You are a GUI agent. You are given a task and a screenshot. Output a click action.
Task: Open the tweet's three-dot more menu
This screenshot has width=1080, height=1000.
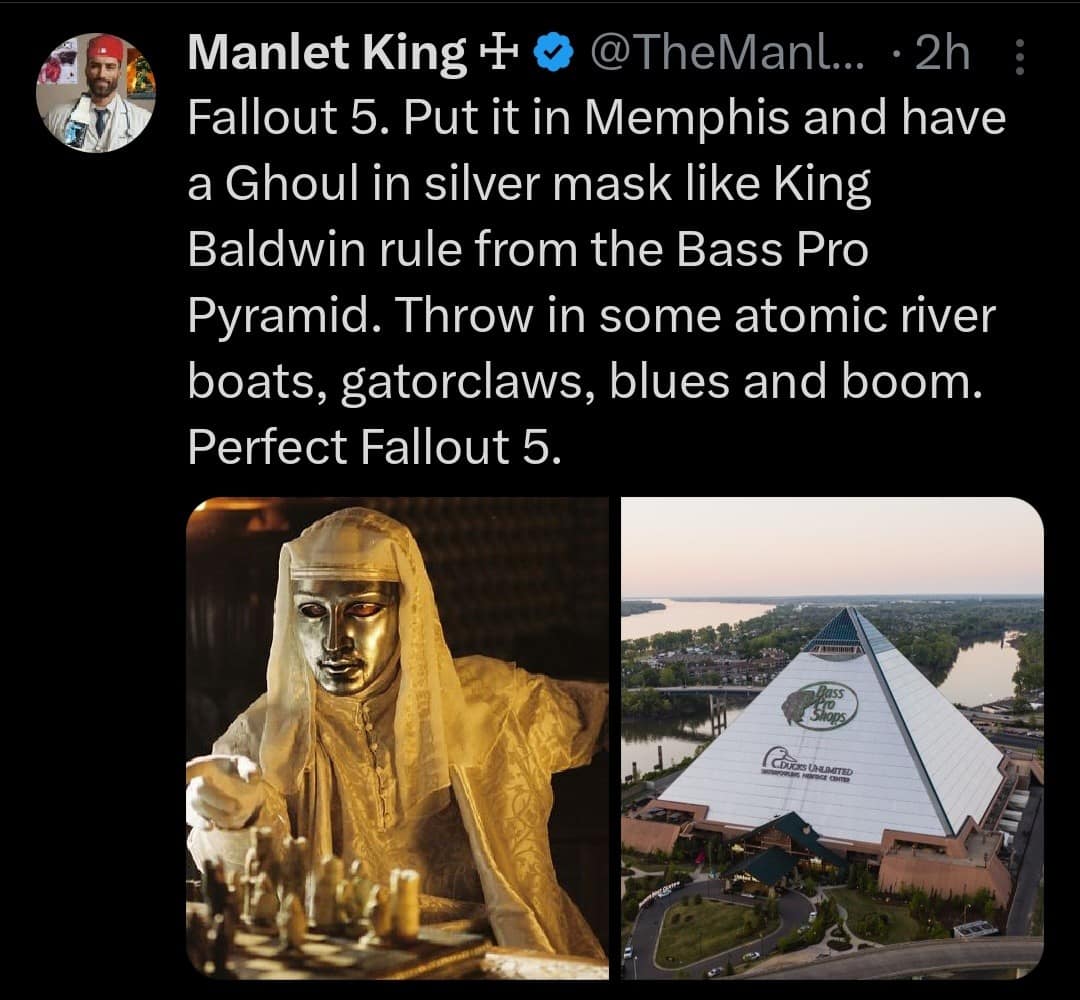tap(1018, 57)
